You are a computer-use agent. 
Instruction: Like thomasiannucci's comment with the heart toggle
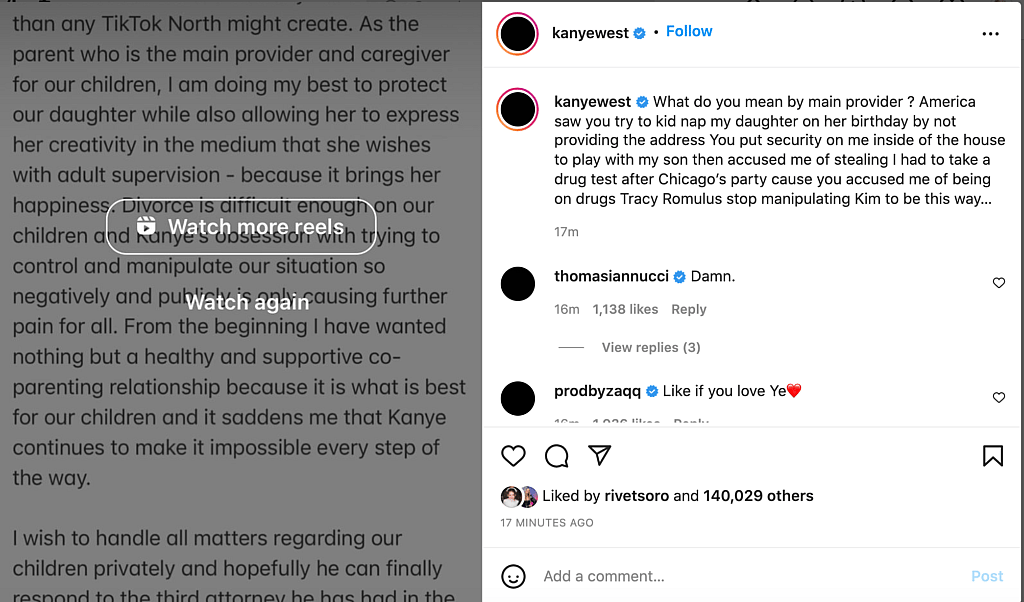pyautogui.click(x=998, y=282)
